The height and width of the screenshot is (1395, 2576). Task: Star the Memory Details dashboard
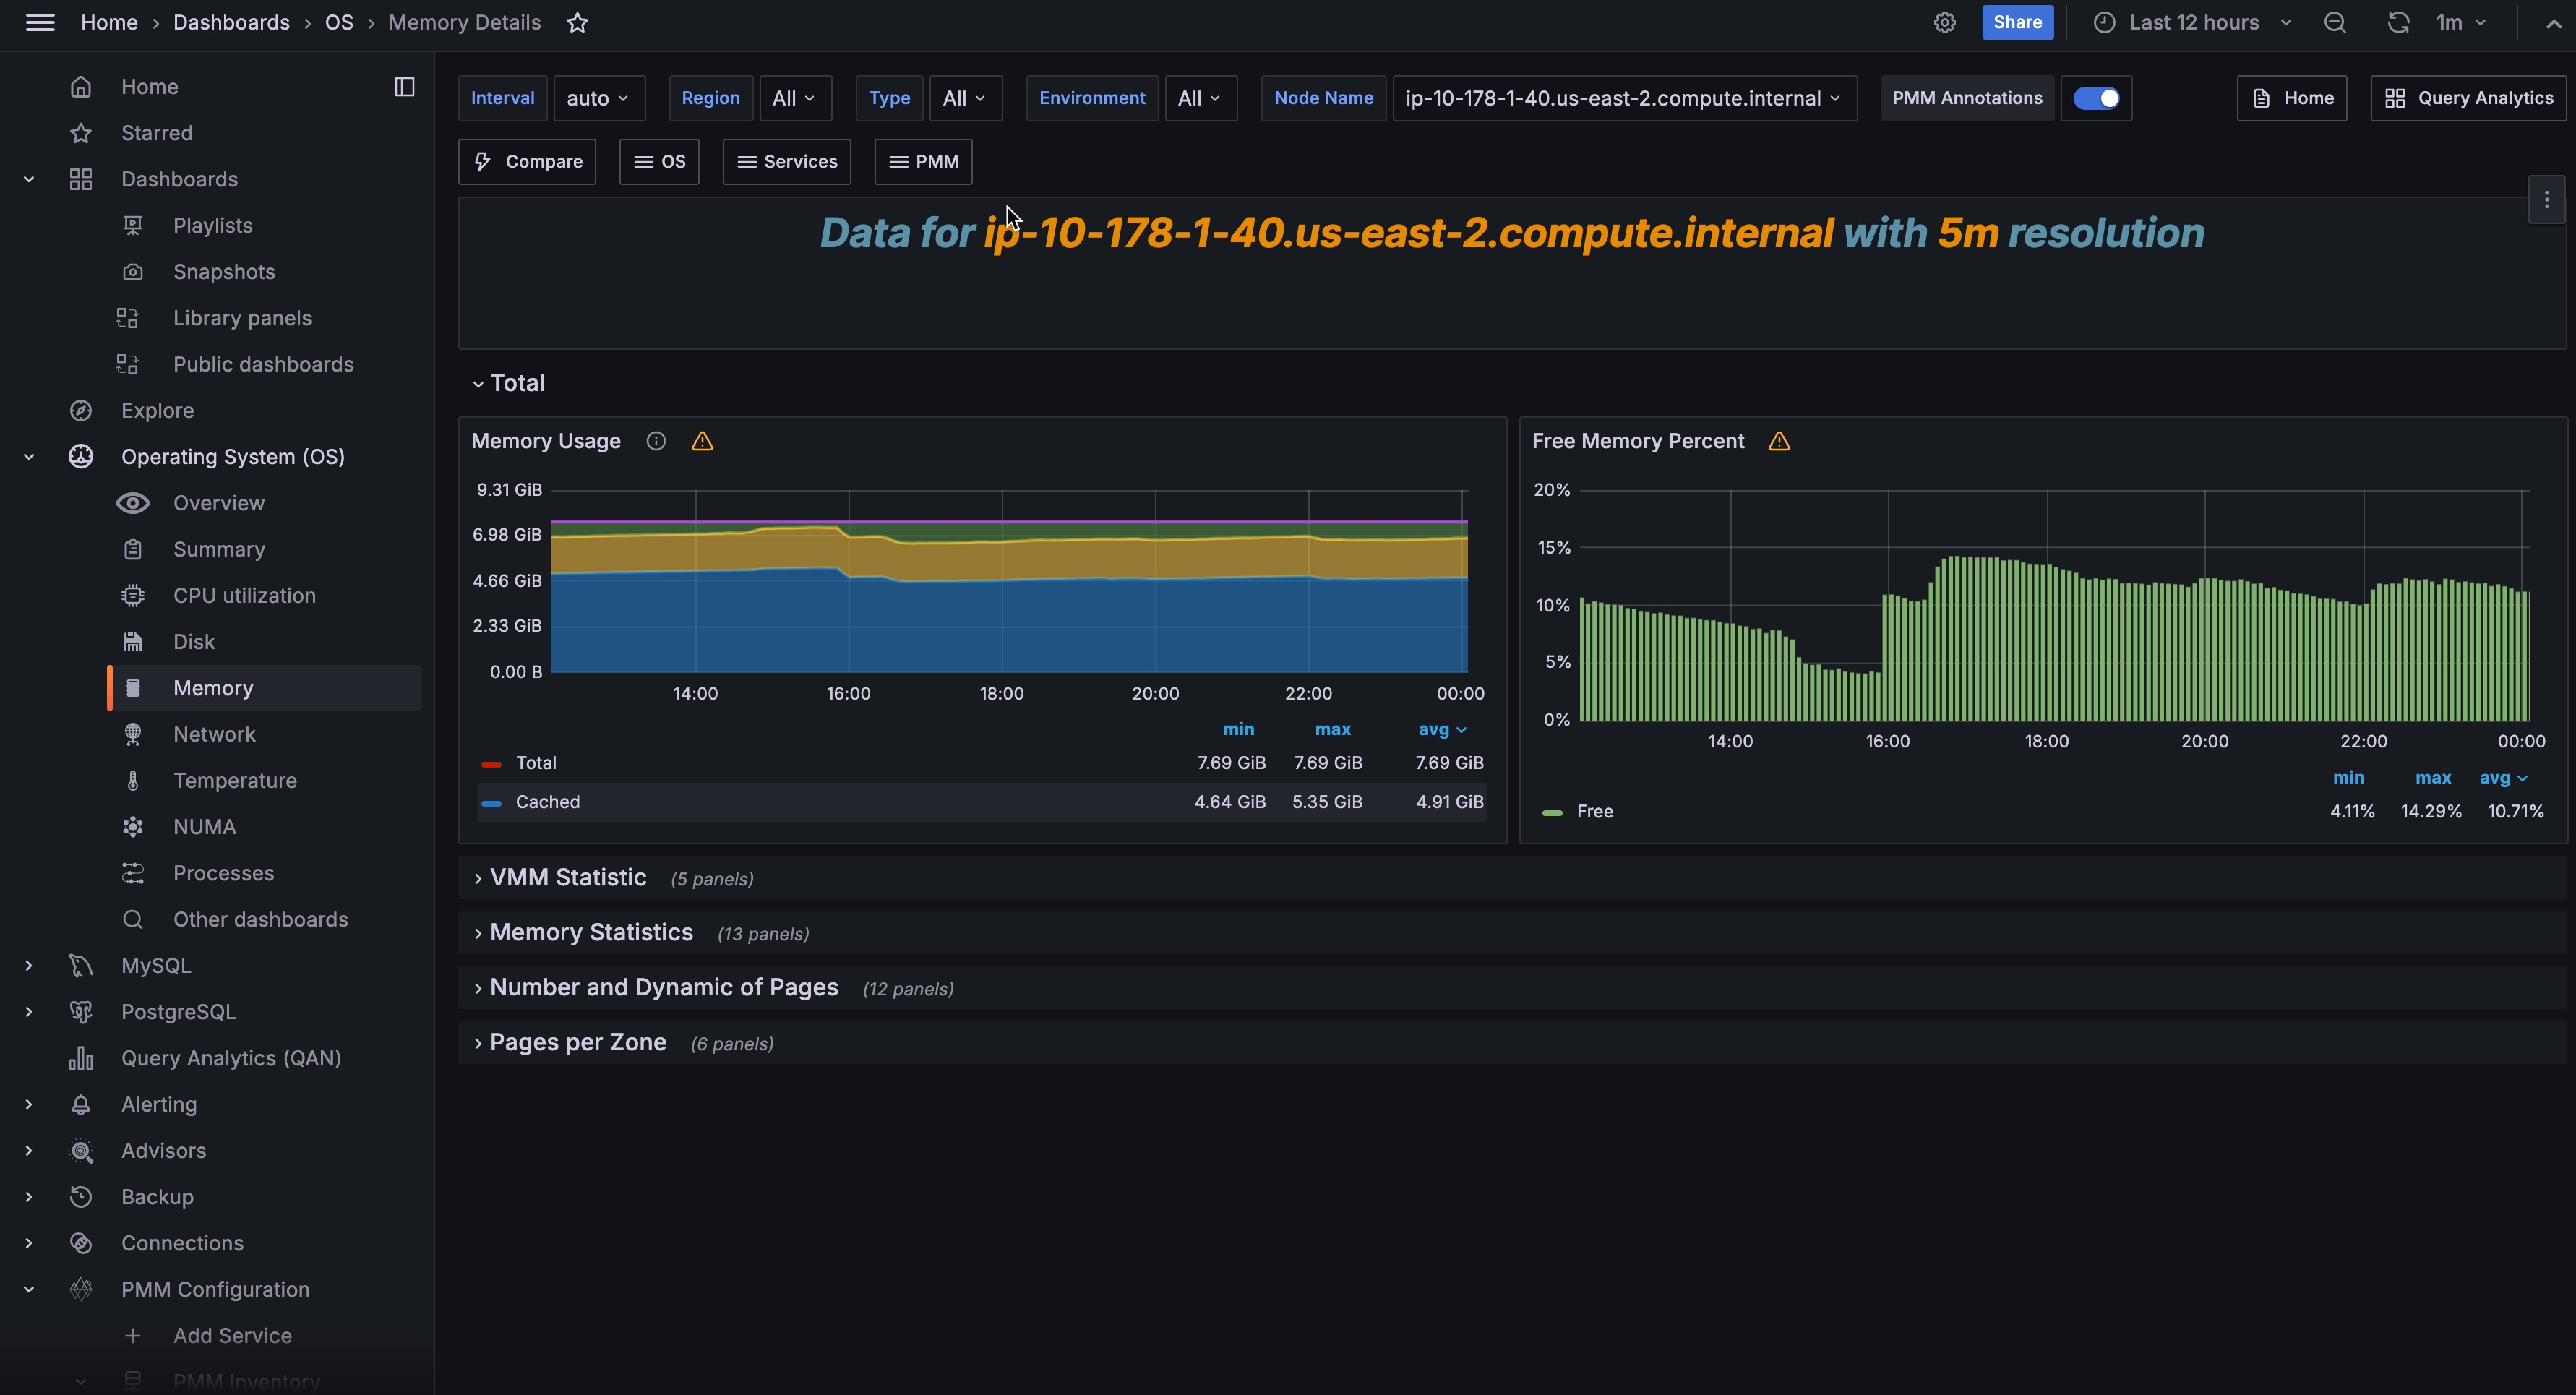[x=577, y=23]
